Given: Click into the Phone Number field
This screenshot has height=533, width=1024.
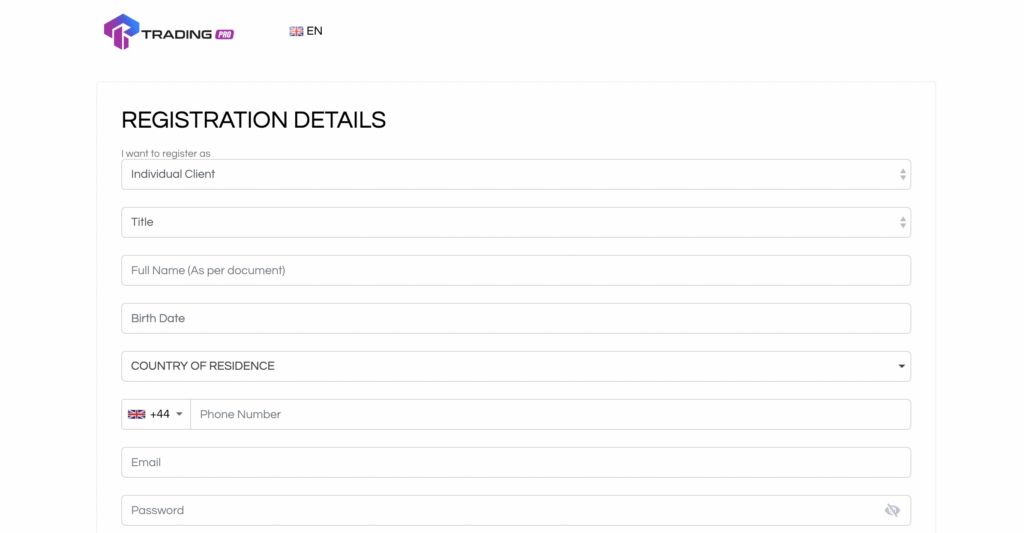Looking at the screenshot, I should (x=550, y=414).
